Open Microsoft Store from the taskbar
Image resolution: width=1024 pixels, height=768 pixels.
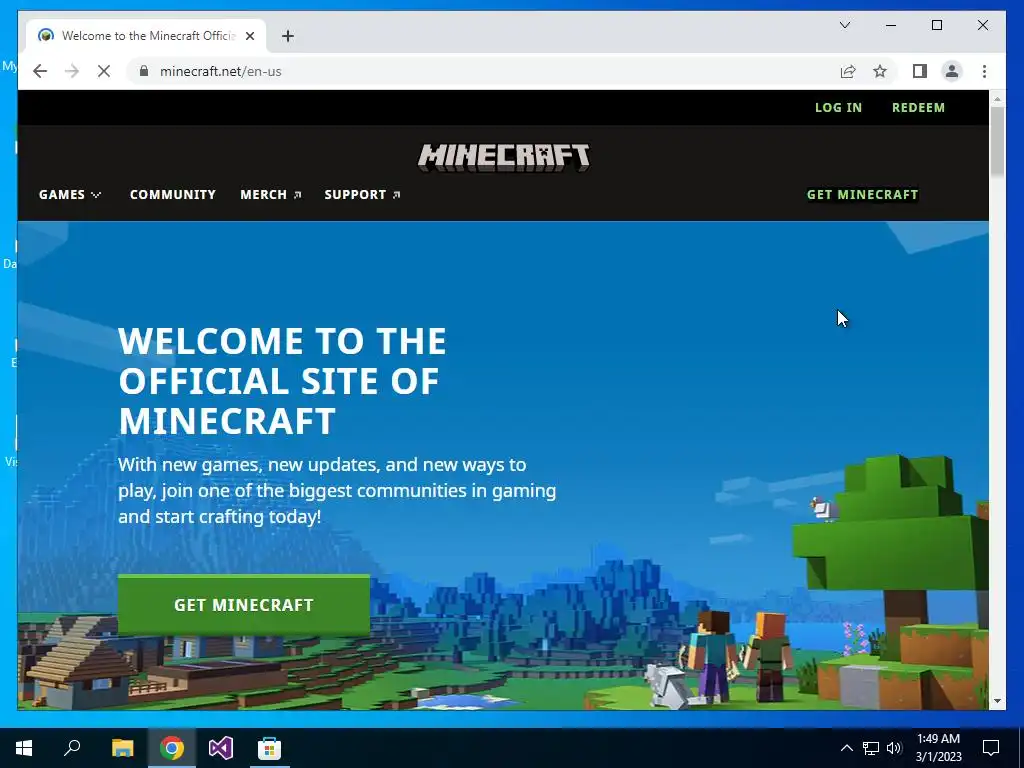coord(269,748)
